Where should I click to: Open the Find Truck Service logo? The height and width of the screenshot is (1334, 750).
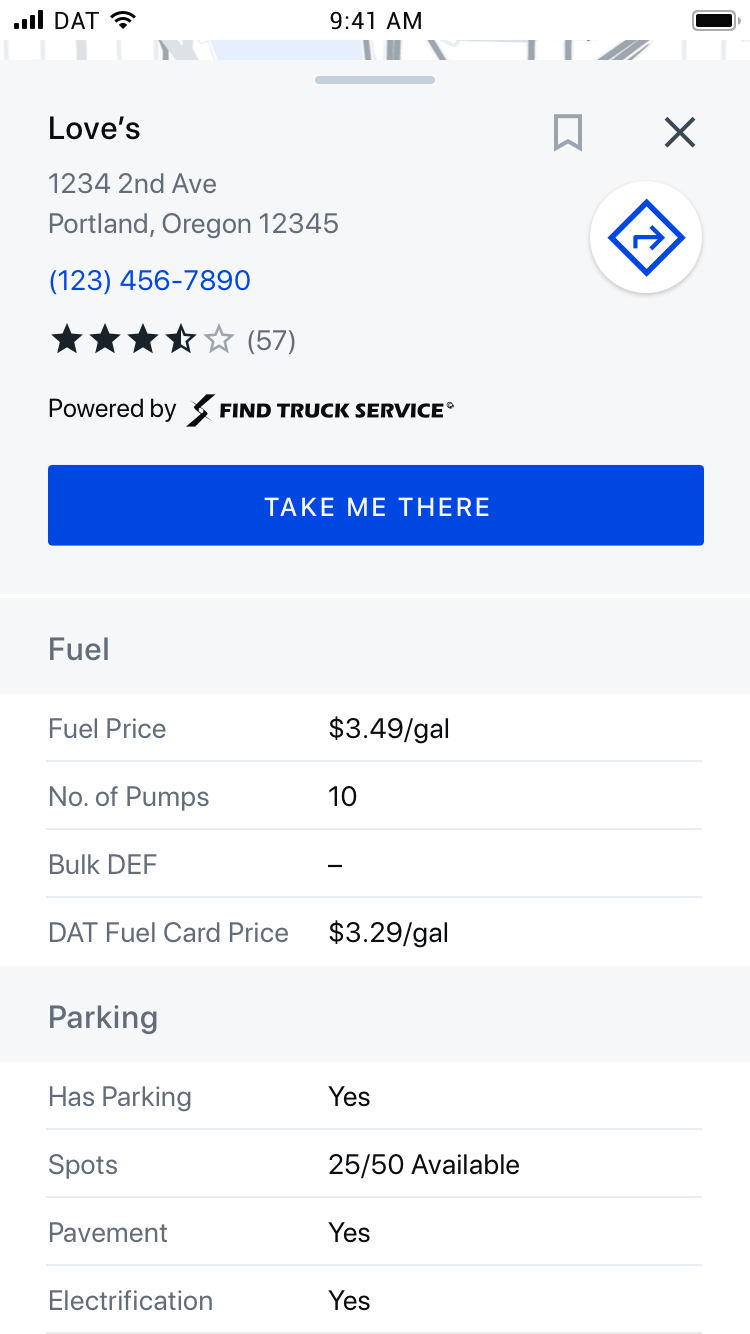pyautogui.click(x=320, y=409)
